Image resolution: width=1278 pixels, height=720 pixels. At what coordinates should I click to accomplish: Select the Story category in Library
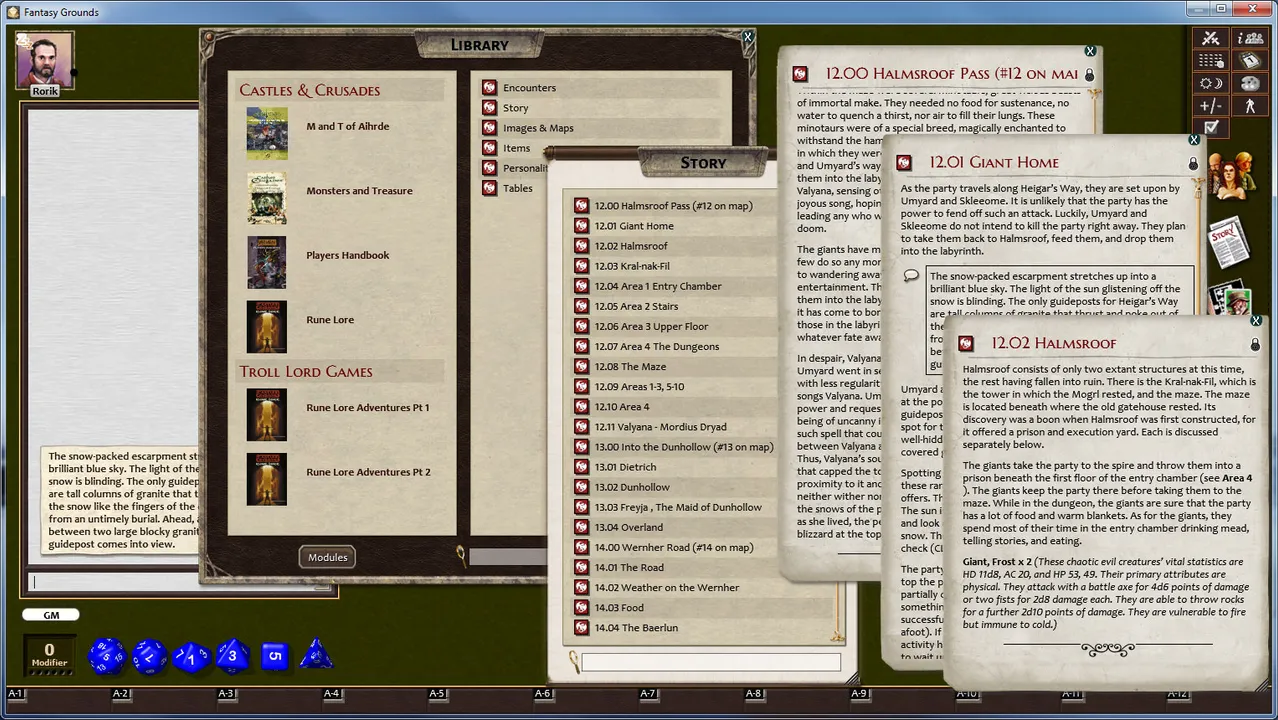click(x=516, y=108)
